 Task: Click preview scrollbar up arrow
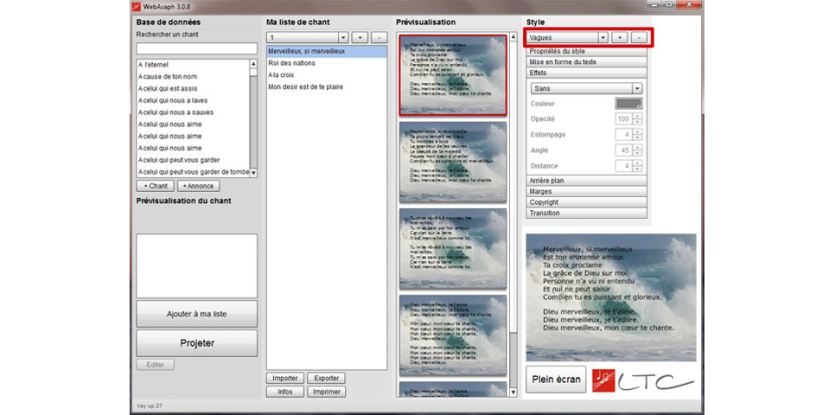[x=513, y=37]
